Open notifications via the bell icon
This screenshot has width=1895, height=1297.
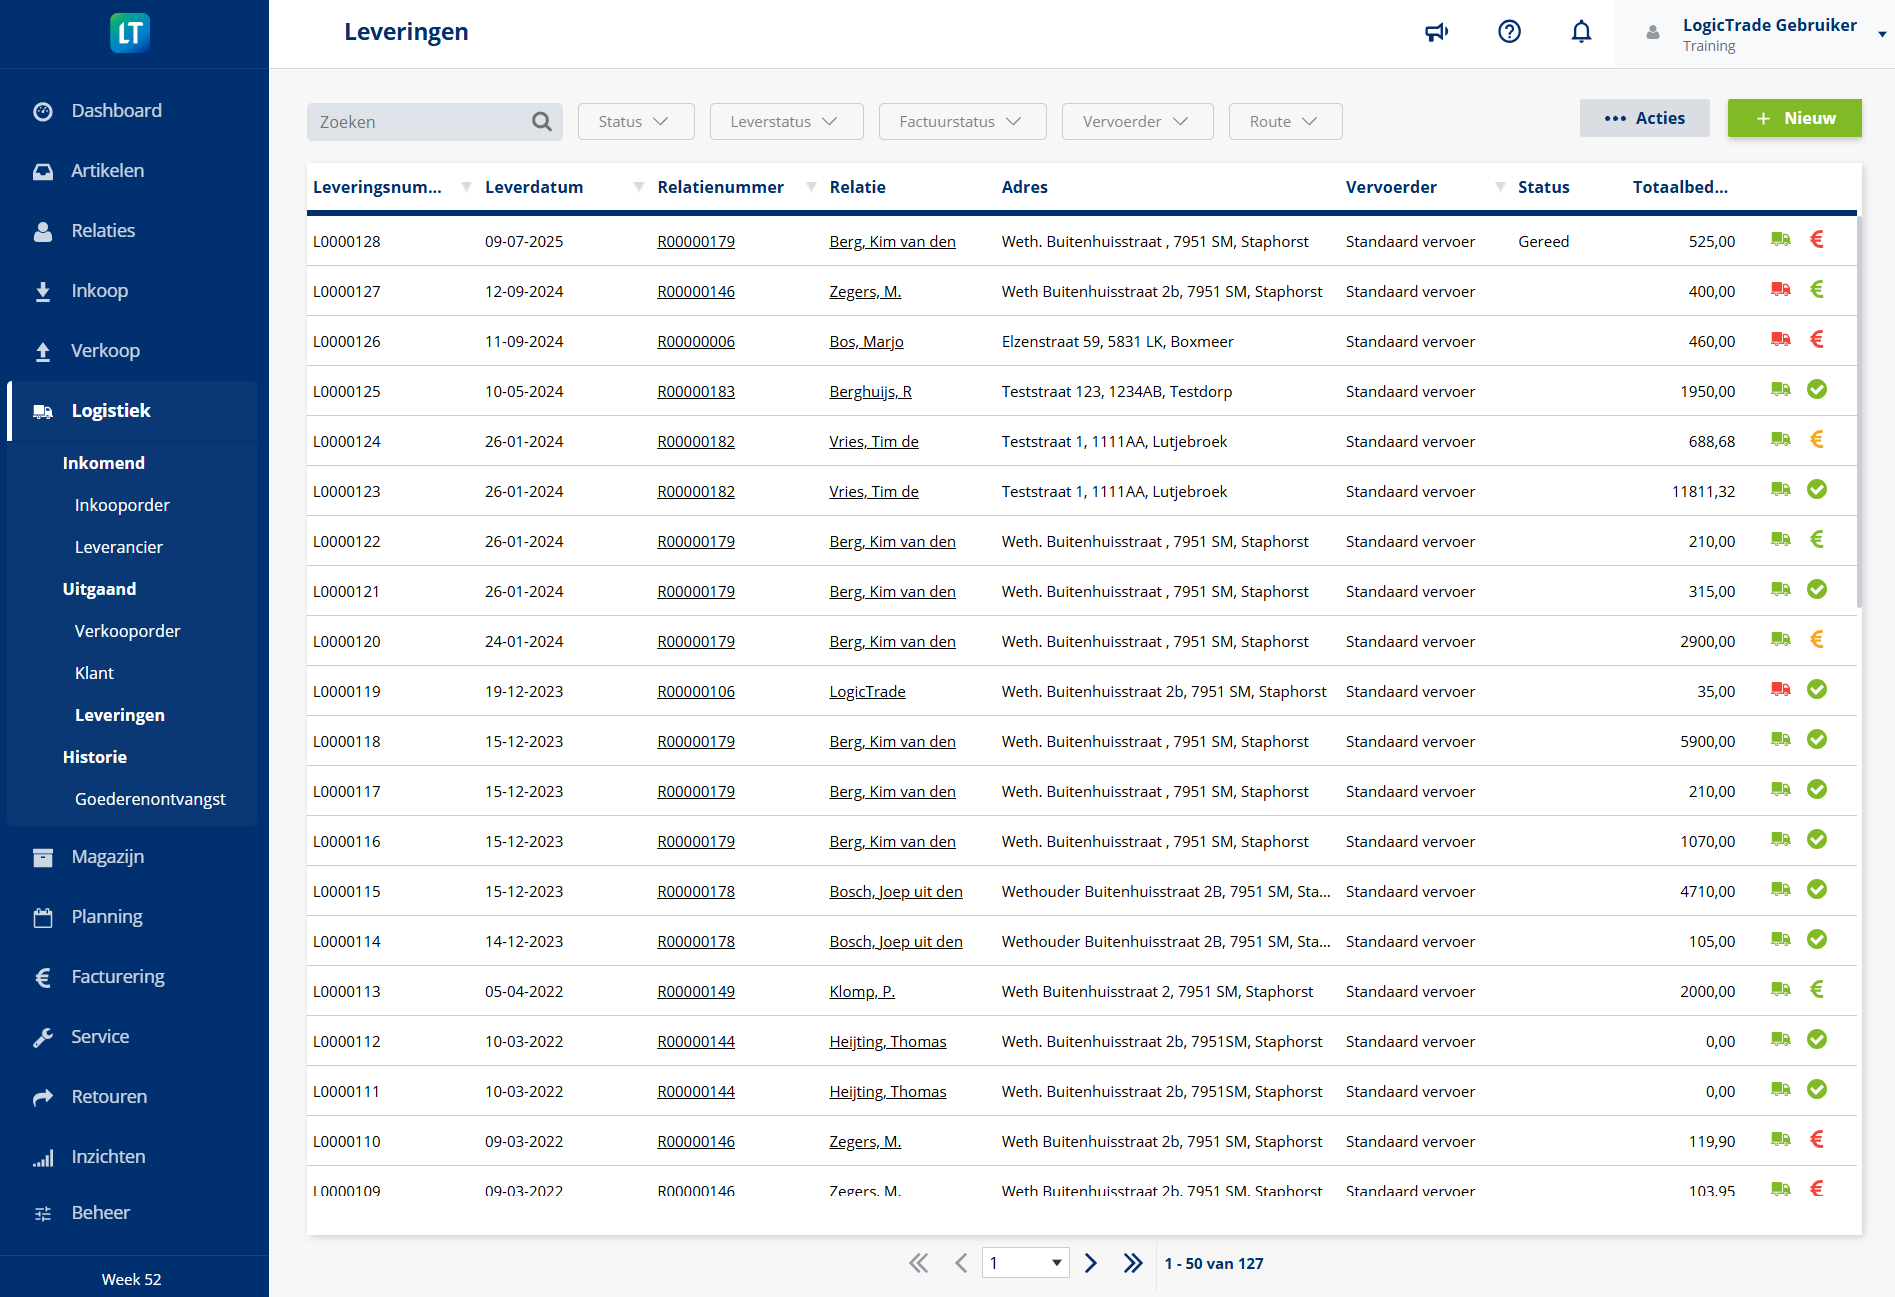1581,31
